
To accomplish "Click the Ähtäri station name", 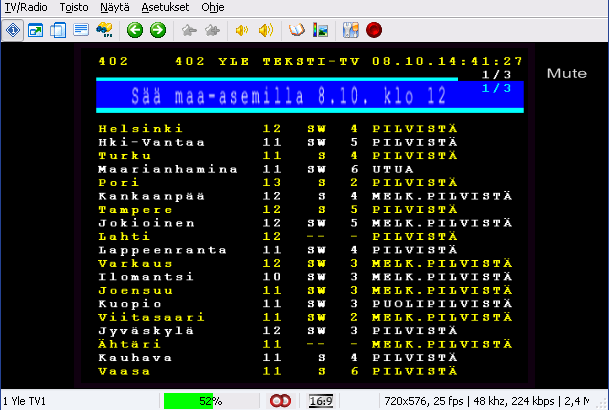I will [x=129, y=344].
